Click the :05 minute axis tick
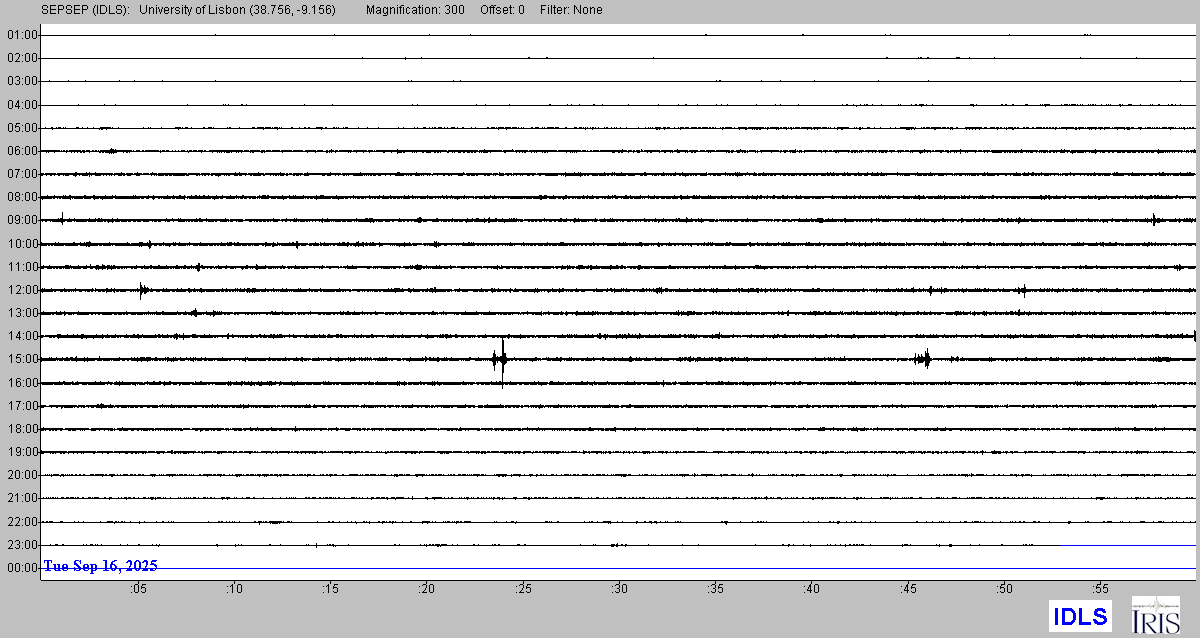Screen dimensions: 1200x638 138,589
